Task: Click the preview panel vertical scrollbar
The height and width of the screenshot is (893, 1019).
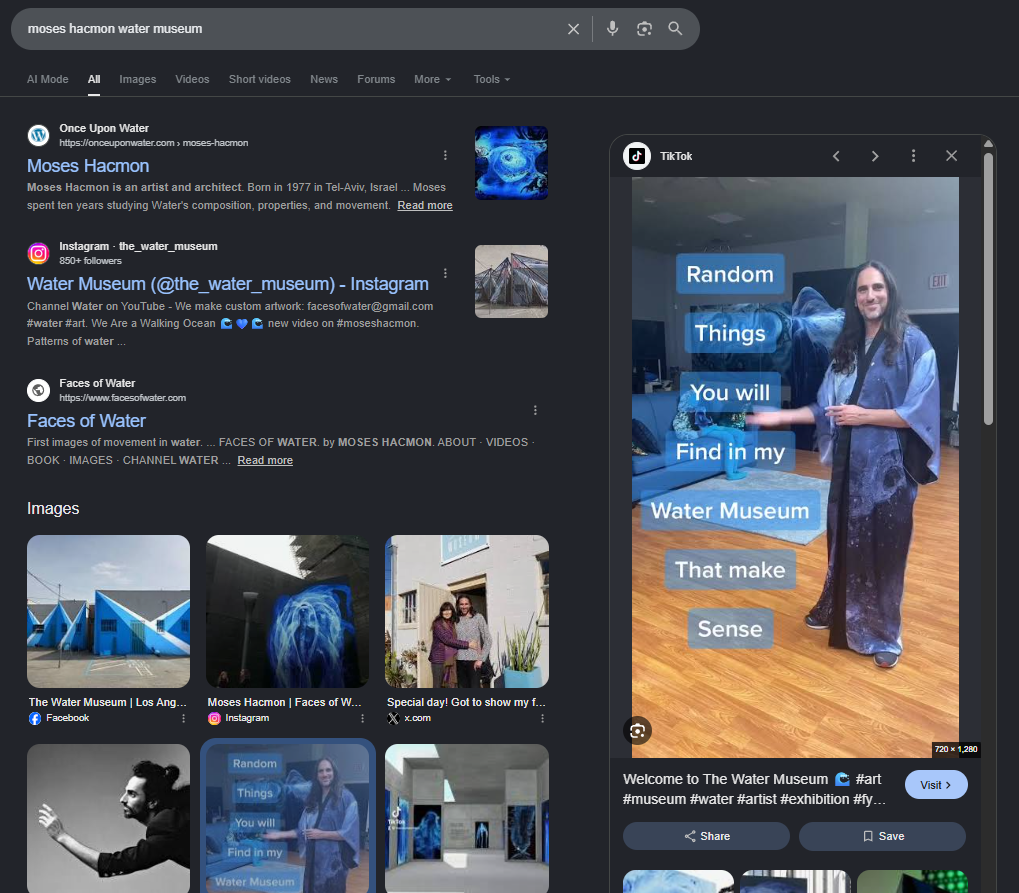Action: (988, 291)
